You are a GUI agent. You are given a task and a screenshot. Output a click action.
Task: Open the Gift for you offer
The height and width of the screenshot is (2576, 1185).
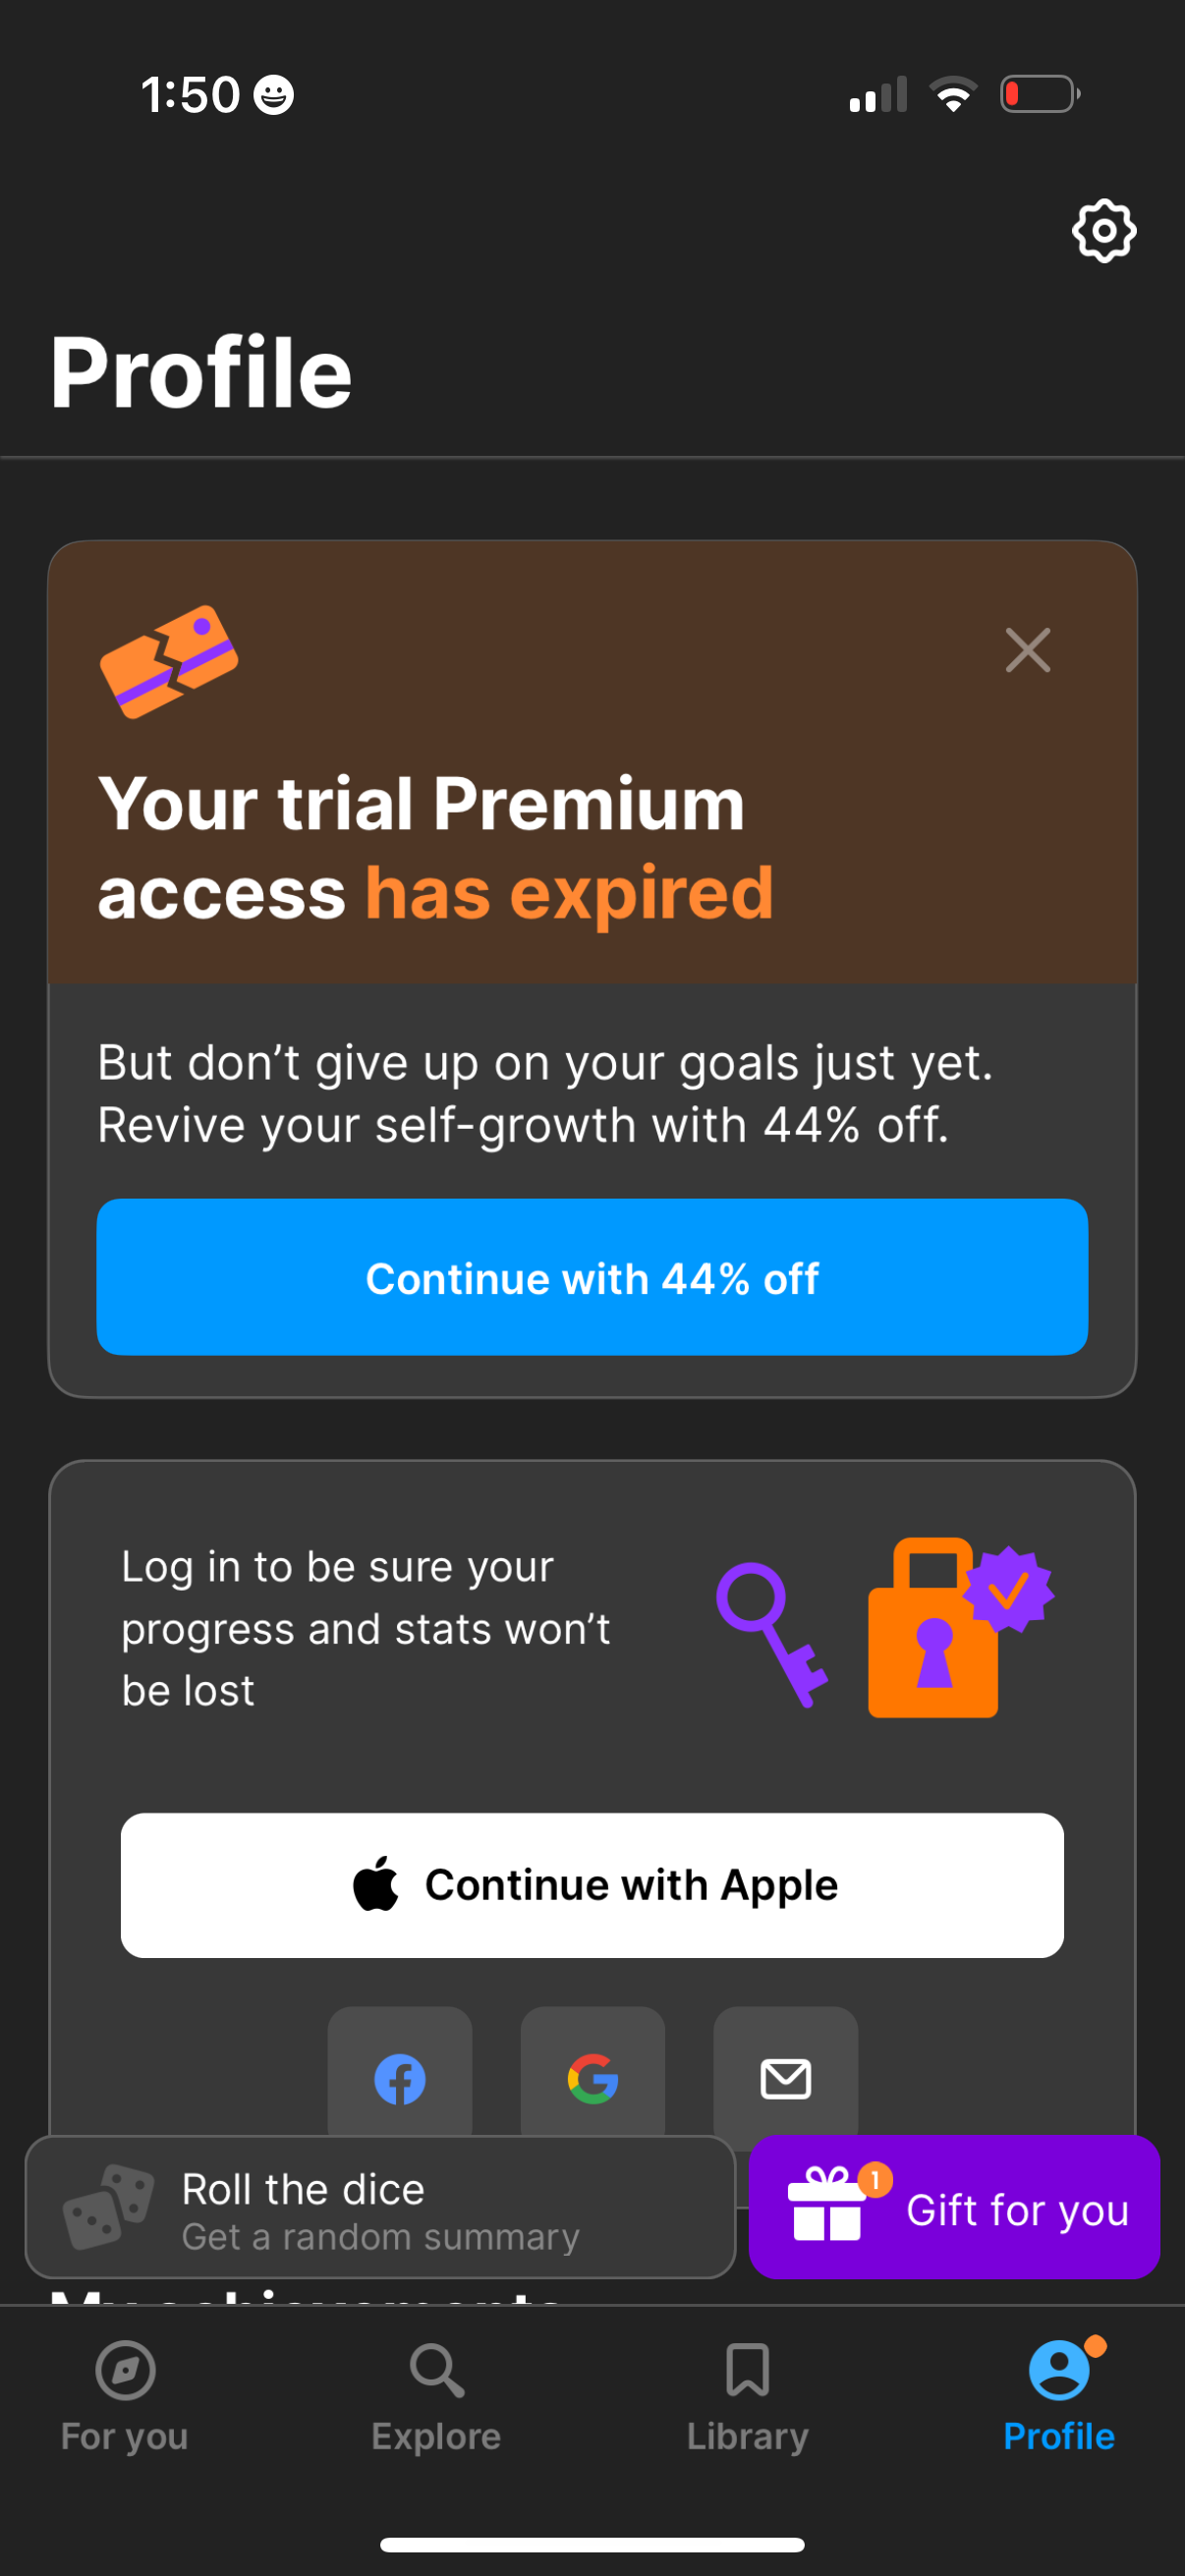click(x=953, y=2210)
